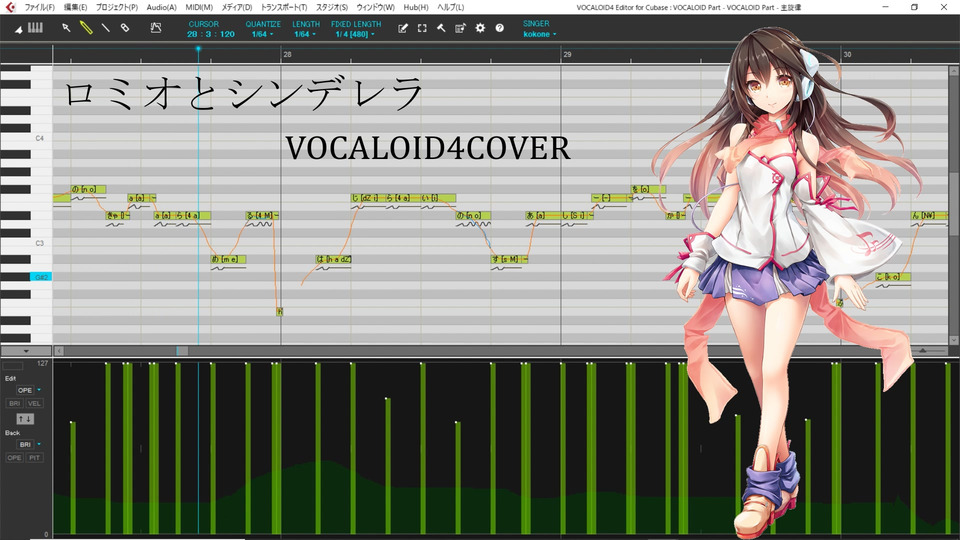This screenshot has width=960, height=540.
Task: Click down arrow of vertical scrollbar
Action: pyautogui.click(x=954, y=340)
